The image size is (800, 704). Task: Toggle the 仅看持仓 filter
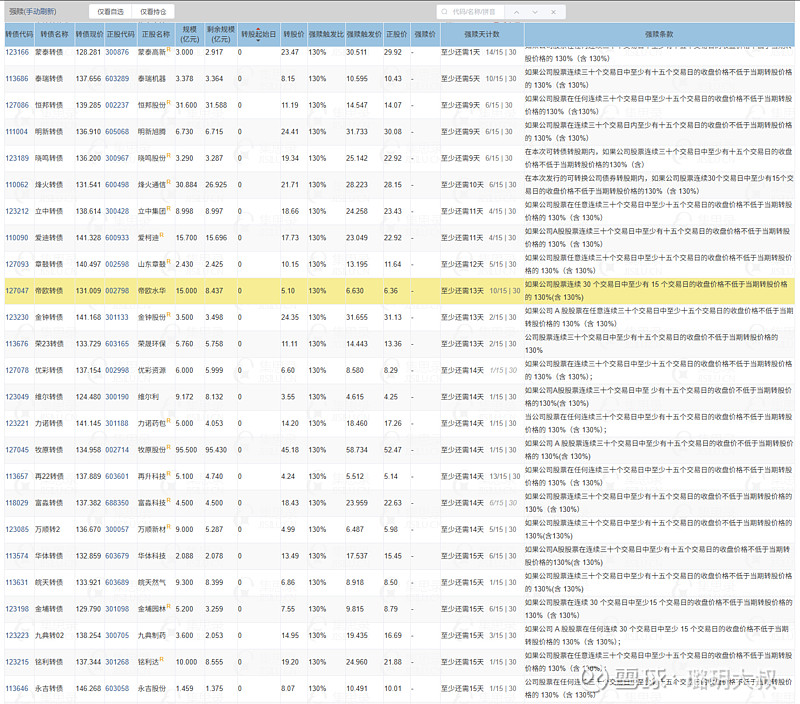pos(154,12)
